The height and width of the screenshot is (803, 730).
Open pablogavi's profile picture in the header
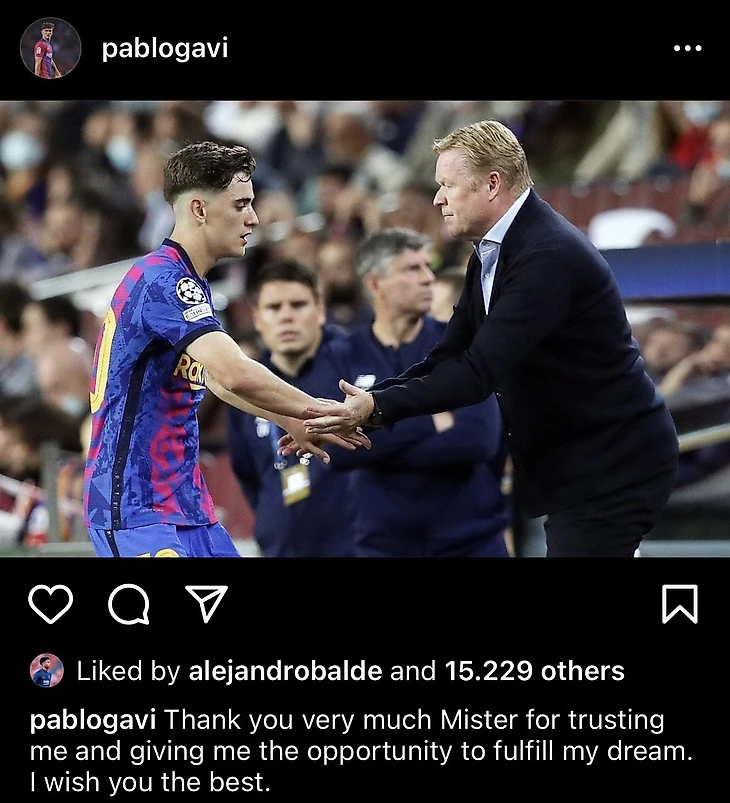point(50,48)
